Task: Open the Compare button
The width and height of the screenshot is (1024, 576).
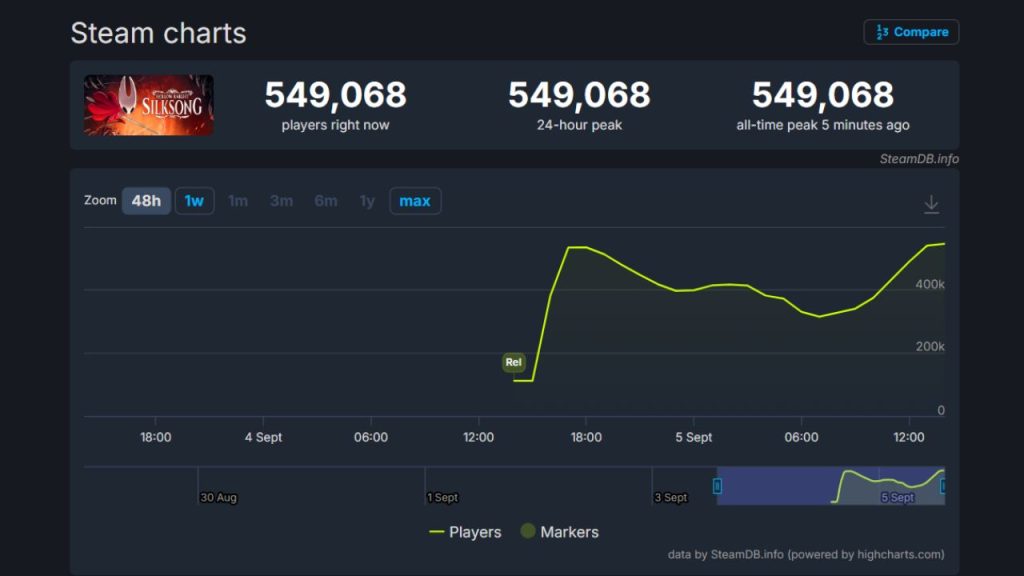Action: [x=911, y=32]
